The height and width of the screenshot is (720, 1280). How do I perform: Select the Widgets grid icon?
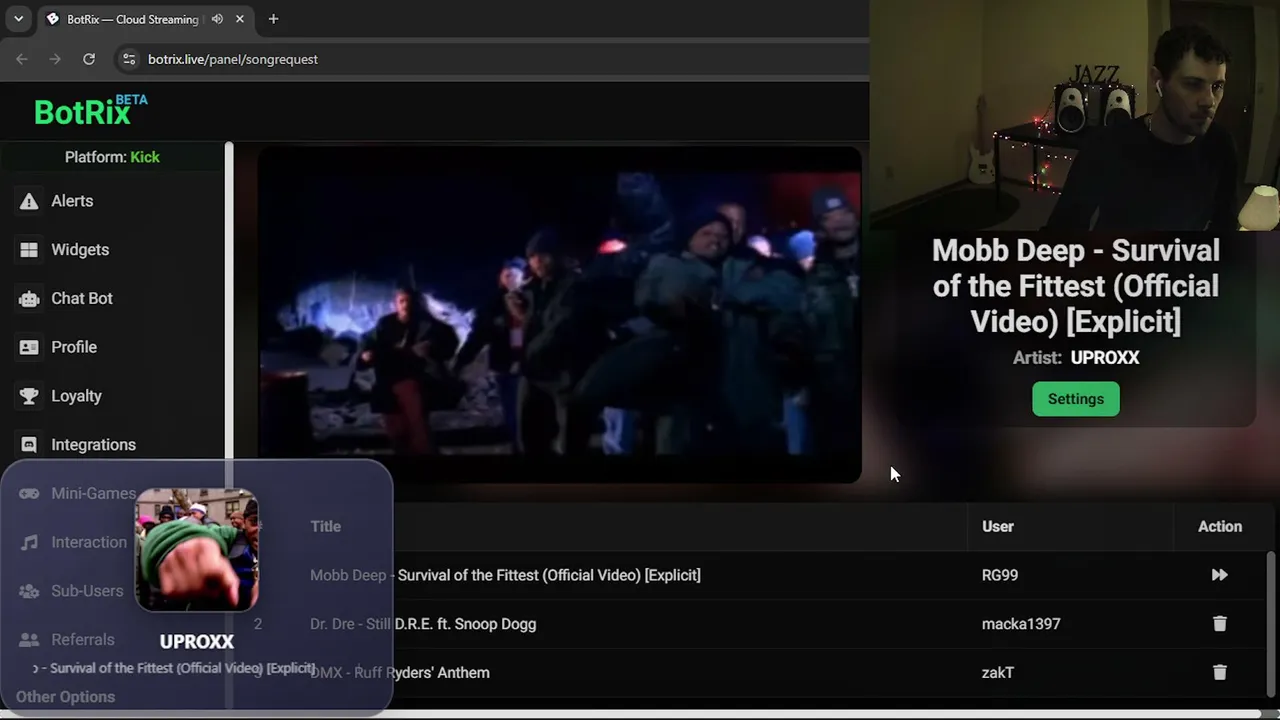29,250
